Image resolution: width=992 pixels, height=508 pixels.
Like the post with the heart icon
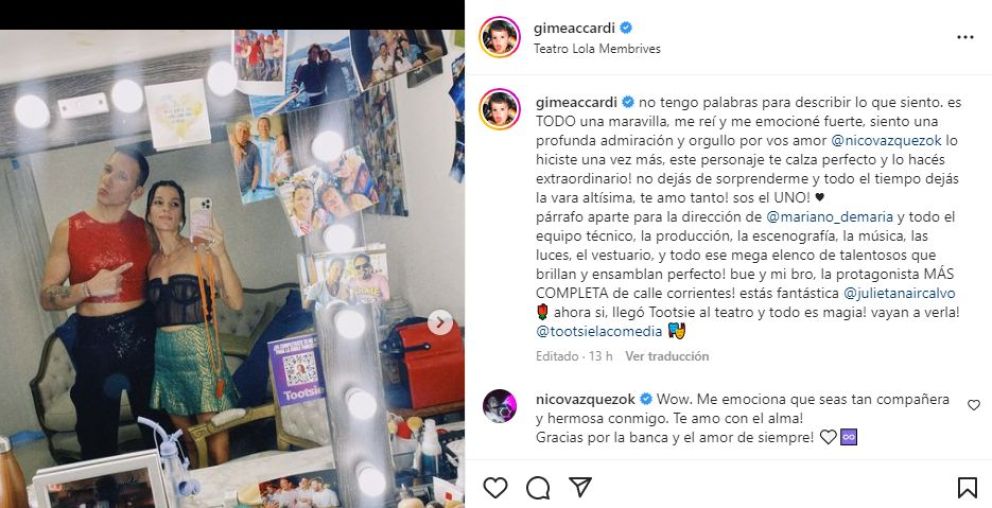pos(495,488)
